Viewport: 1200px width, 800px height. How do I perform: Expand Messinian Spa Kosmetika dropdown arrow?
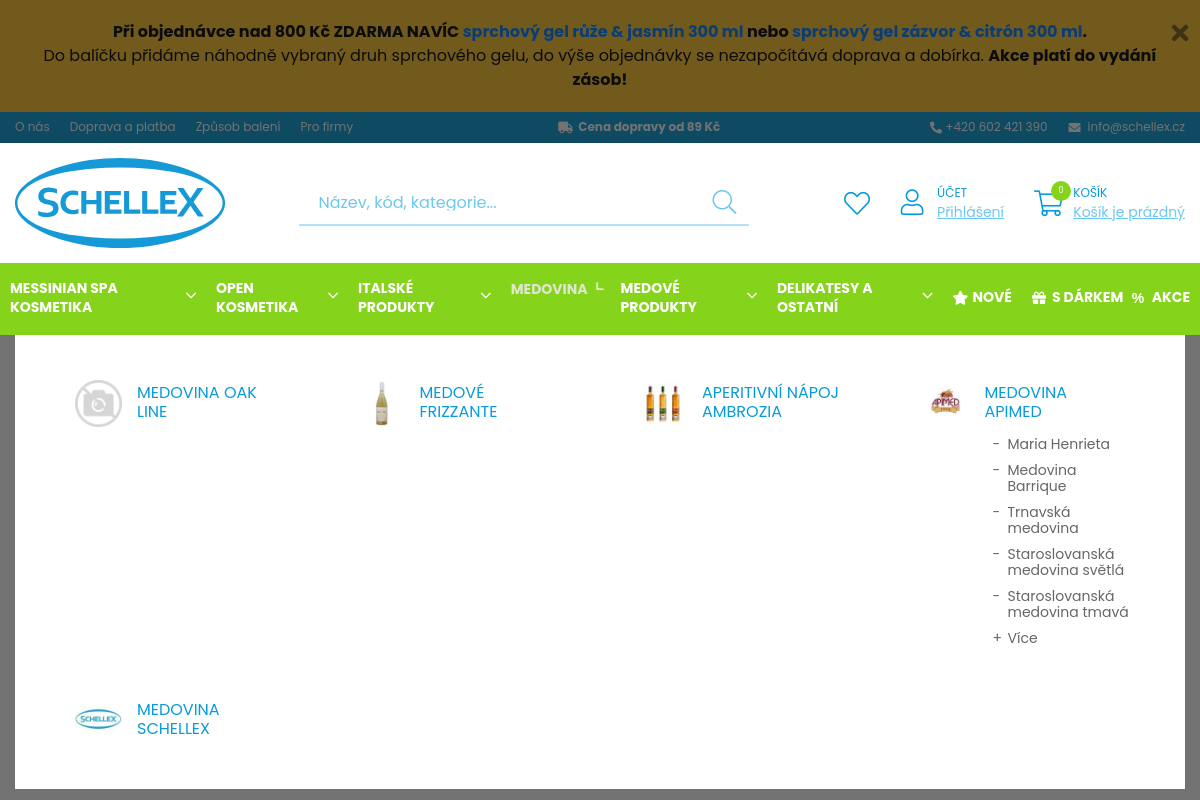[191, 296]
